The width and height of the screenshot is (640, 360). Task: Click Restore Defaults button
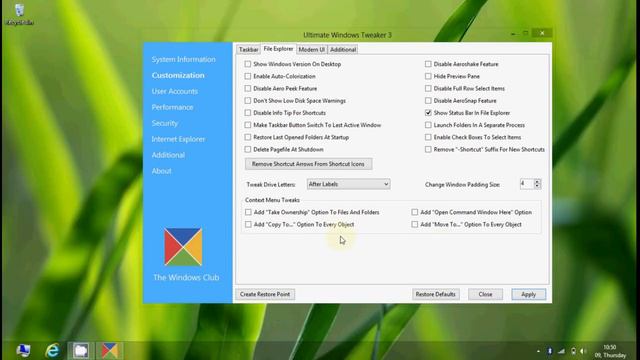click(x=436, y=294)
